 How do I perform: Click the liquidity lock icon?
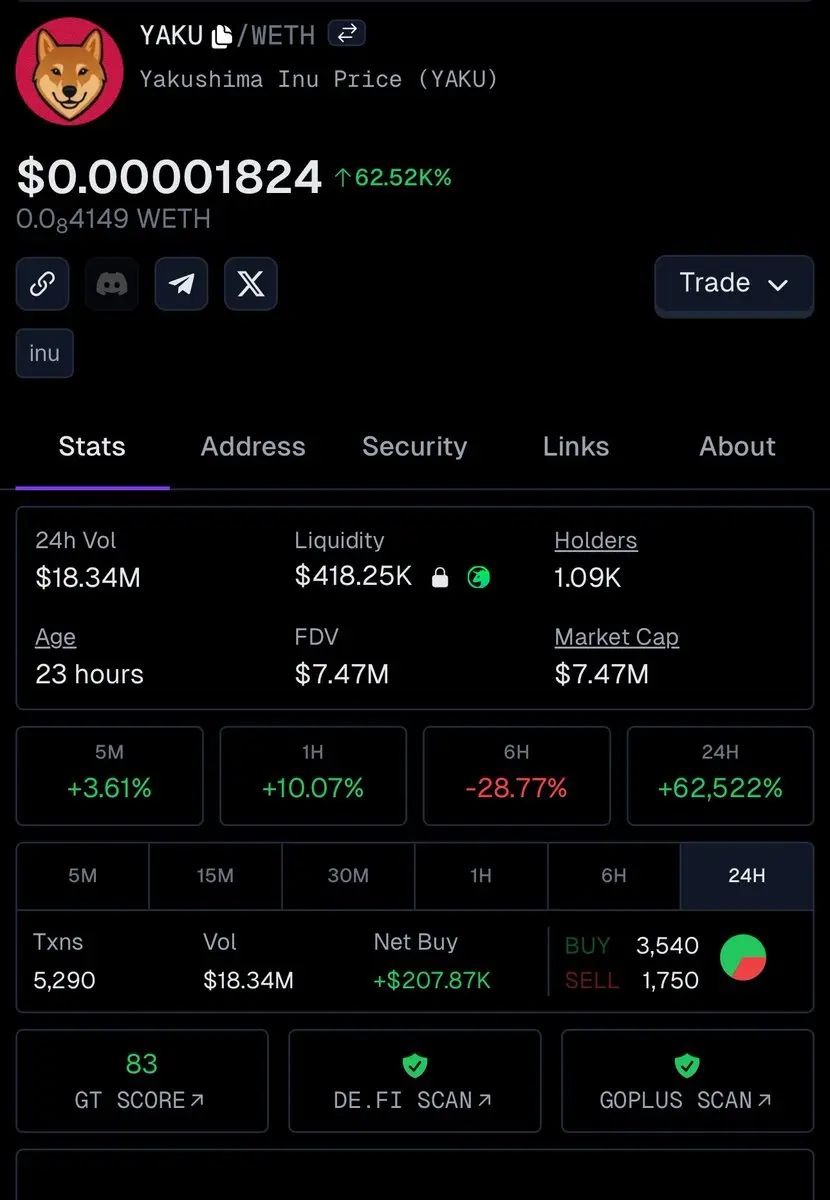tap(440, 577)
